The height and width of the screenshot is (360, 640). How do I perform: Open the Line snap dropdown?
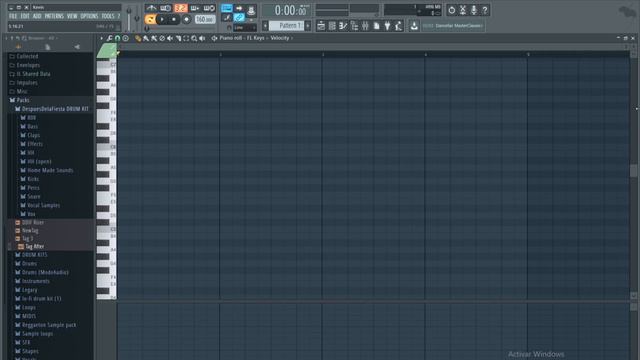coord(245,28)
